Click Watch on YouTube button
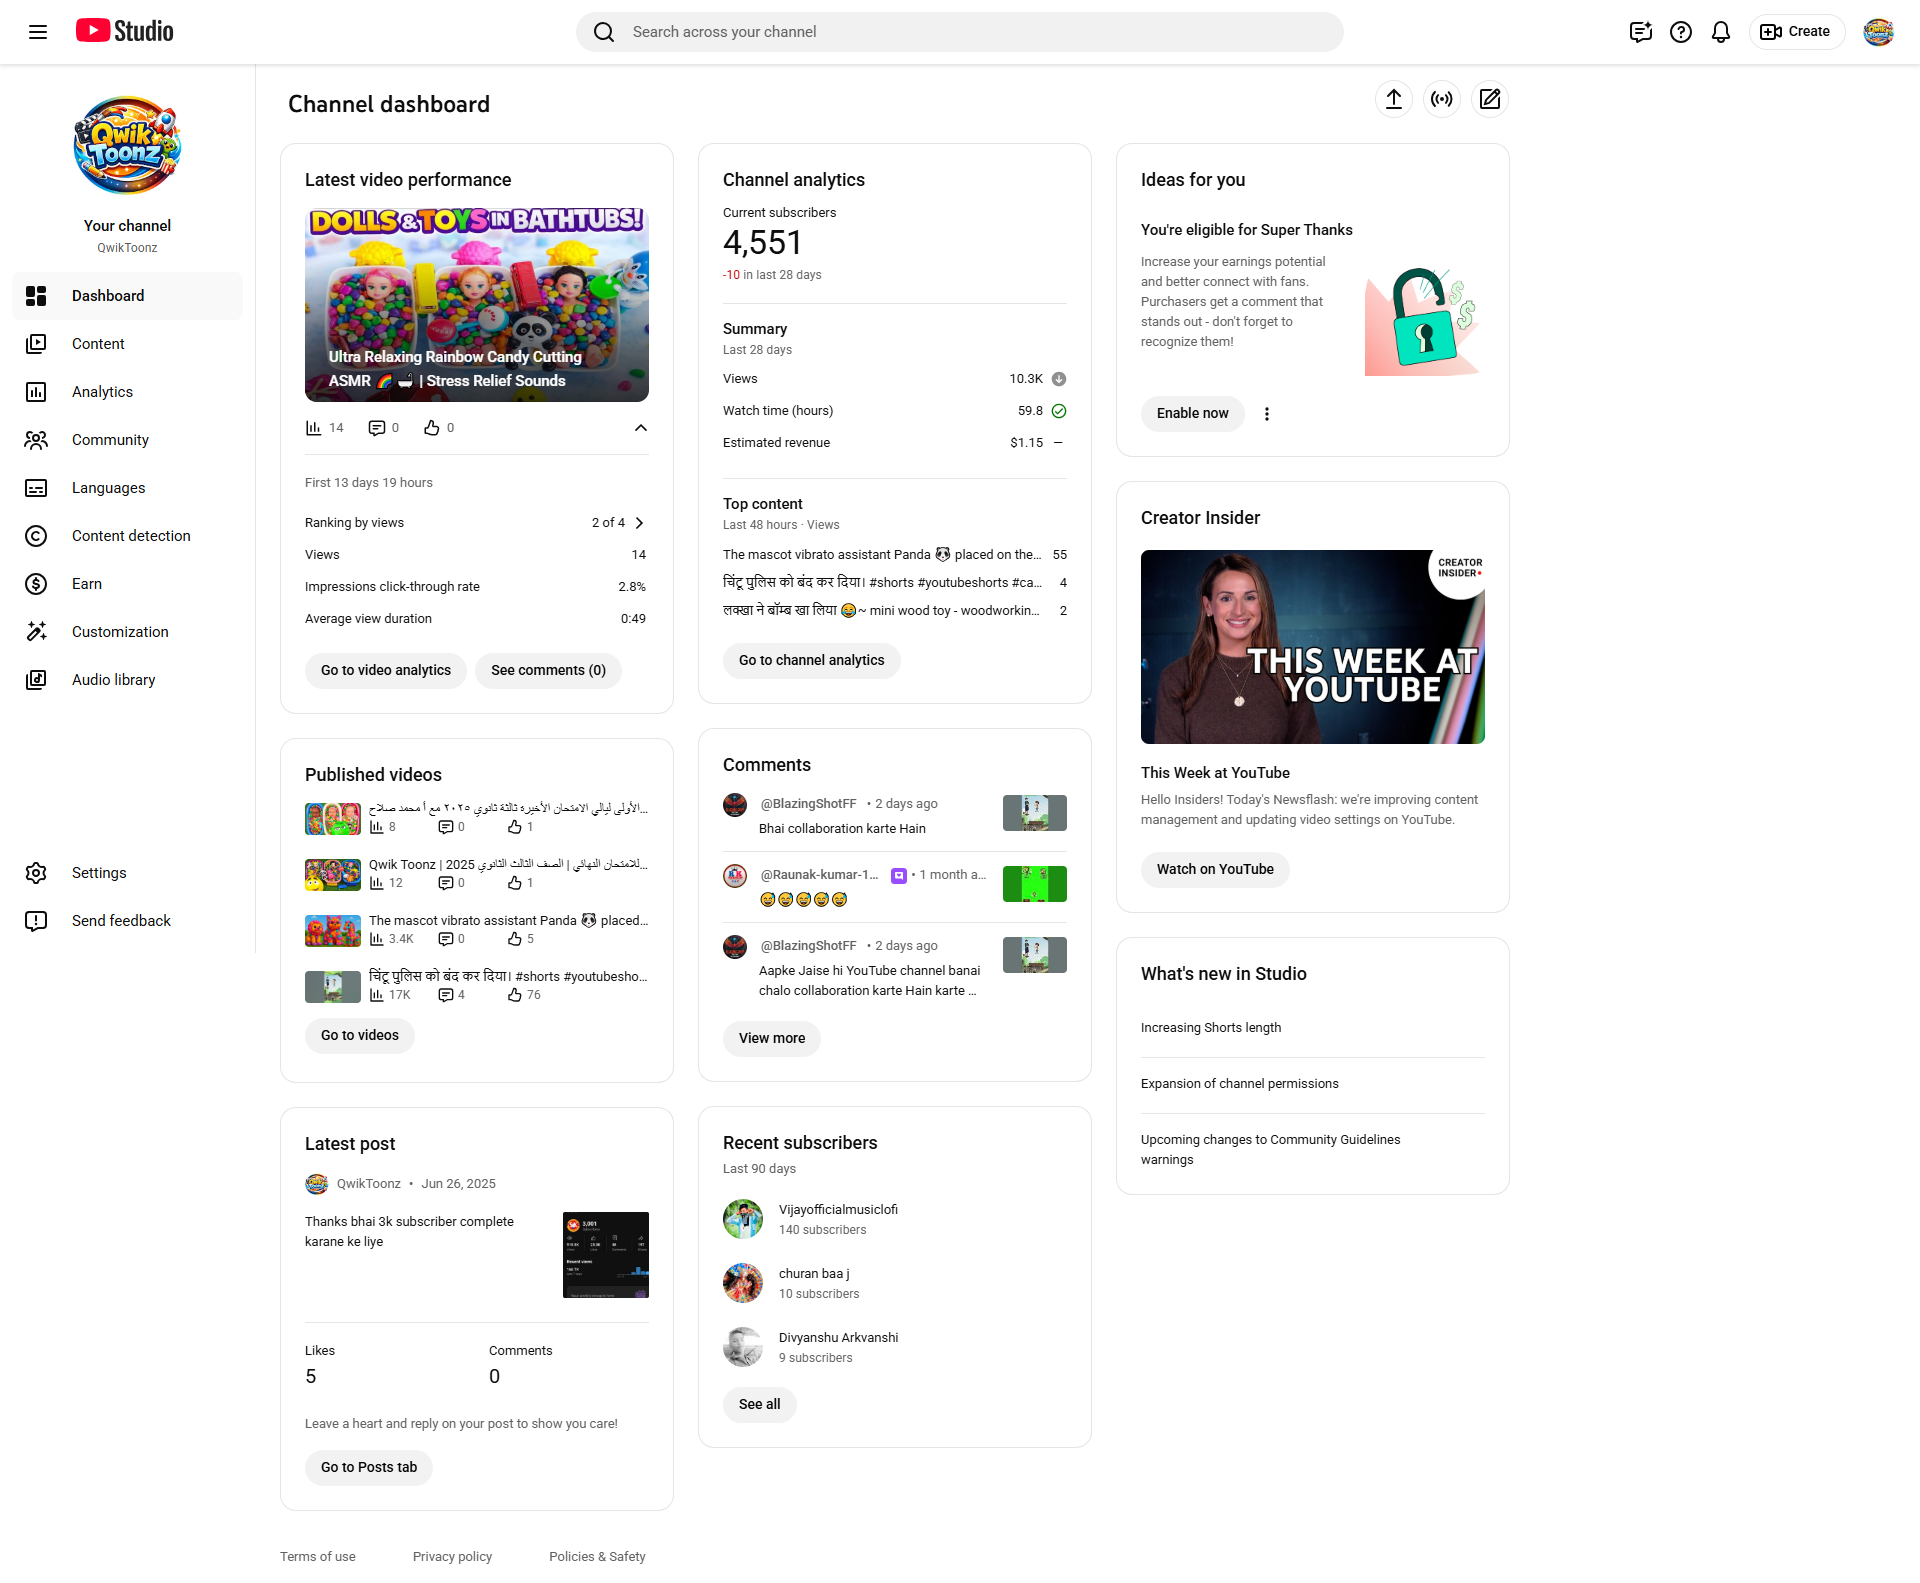1920x1583 pixels. (x=1214, y=869)
